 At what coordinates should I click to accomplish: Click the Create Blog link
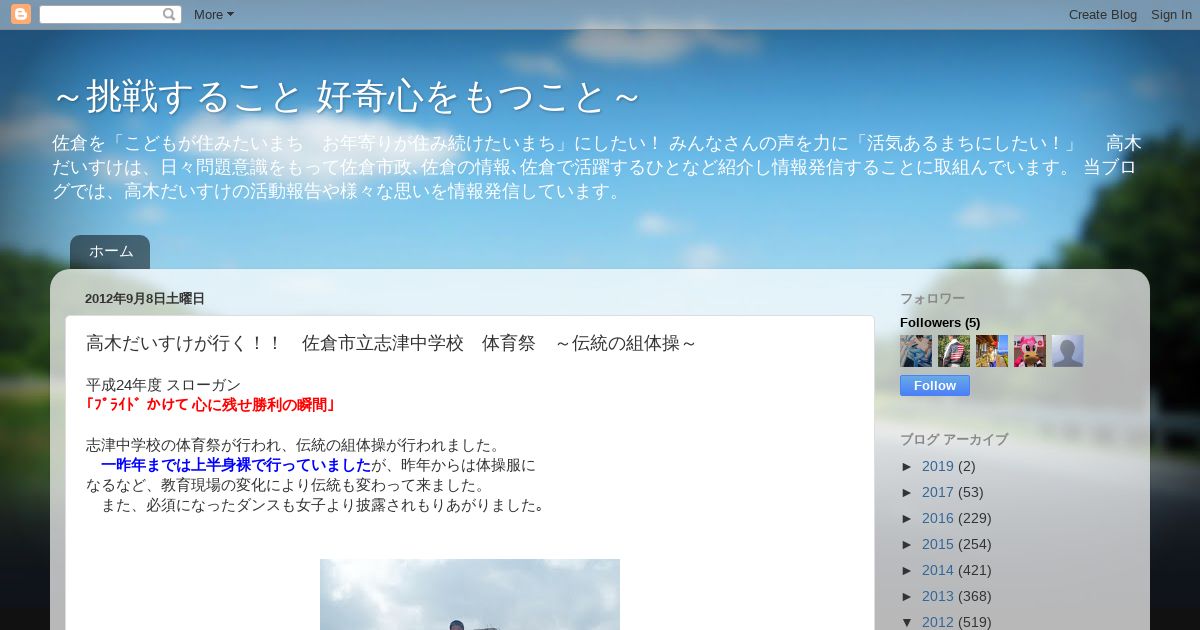tap(1102, 14)
